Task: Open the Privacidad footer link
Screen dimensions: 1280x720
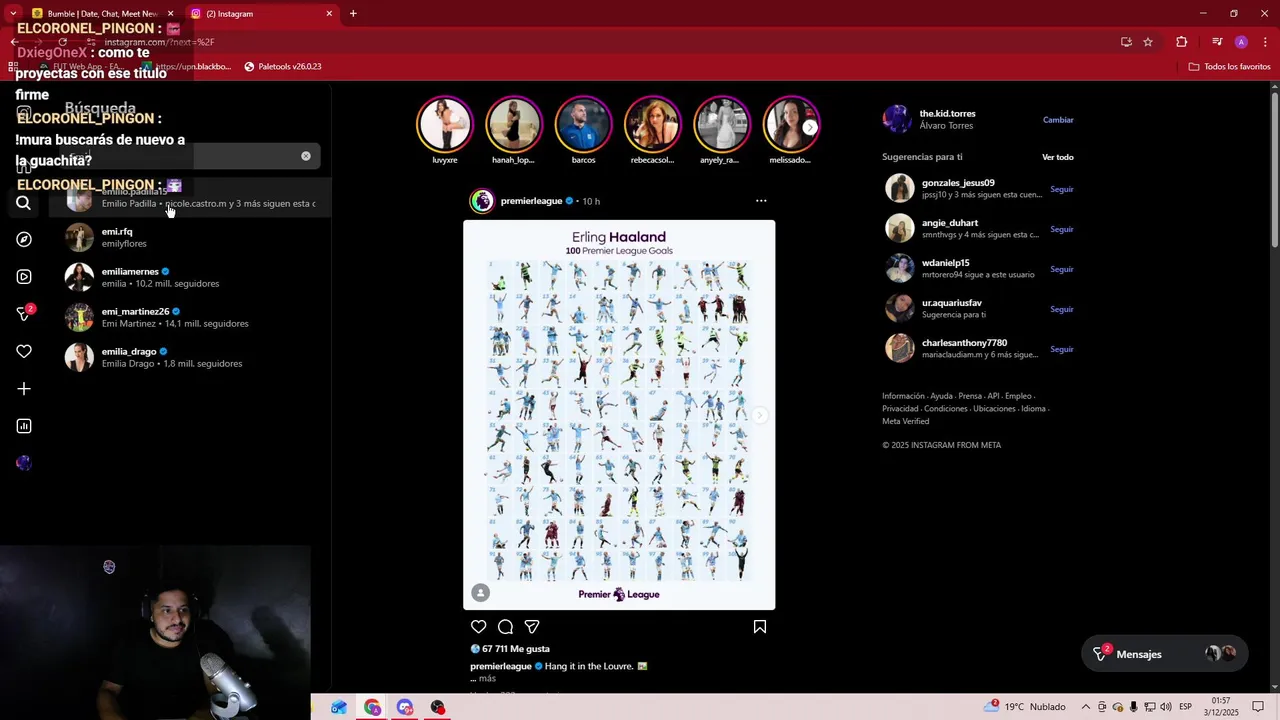Action: (x=900, y=409)
